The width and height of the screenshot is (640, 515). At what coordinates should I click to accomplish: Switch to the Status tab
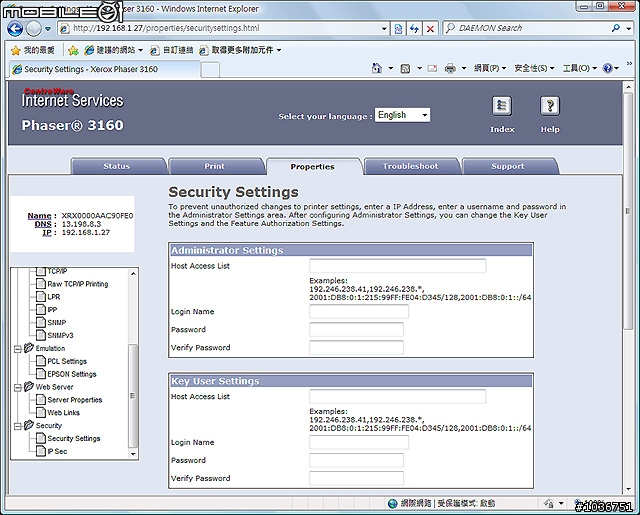(x=118, y=166)
